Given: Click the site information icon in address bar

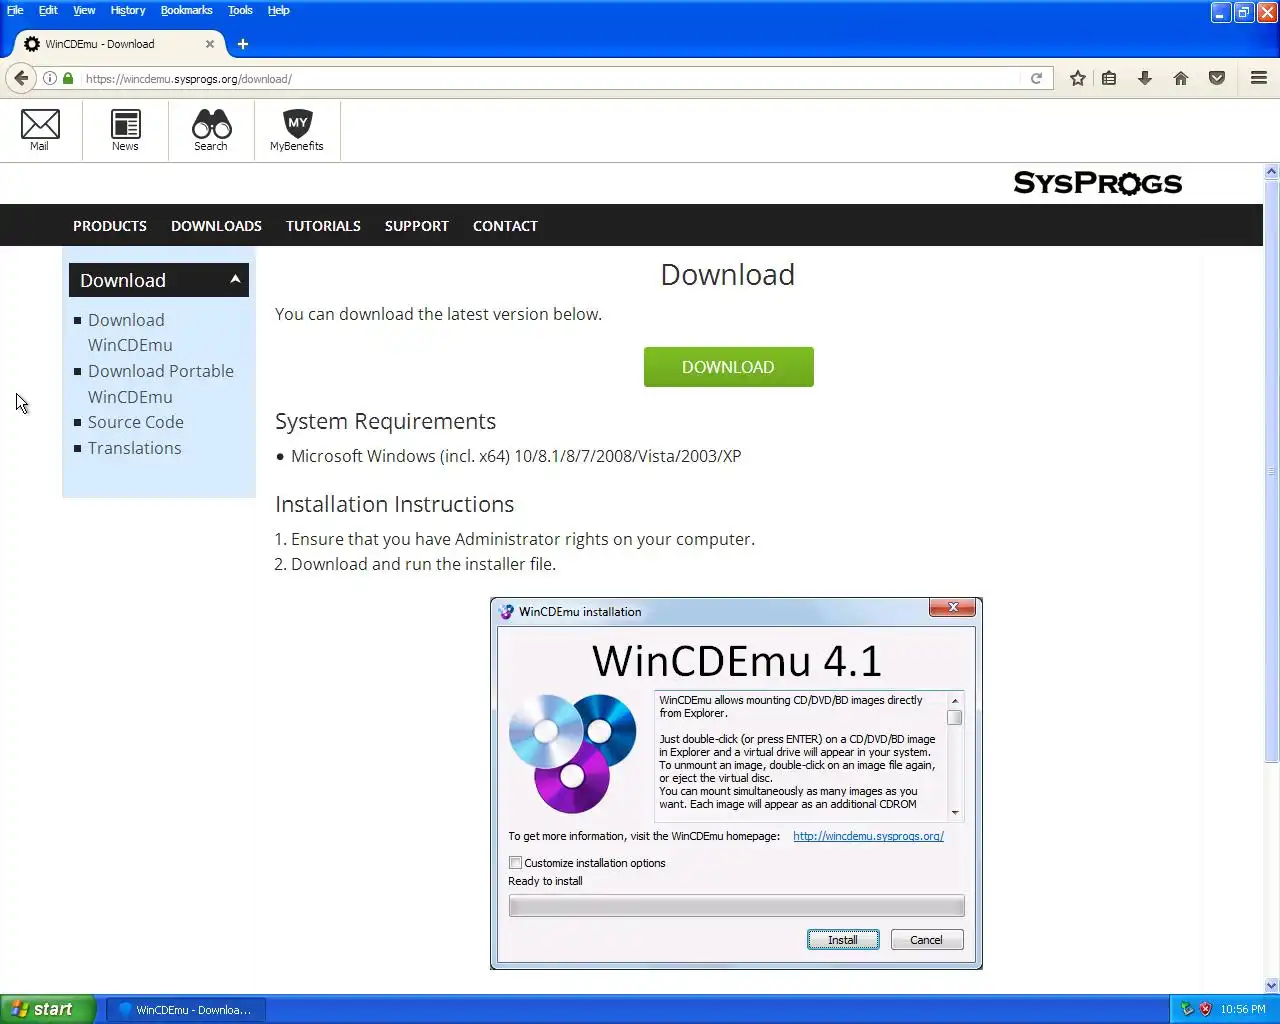Looking at the screenshot, I should [49, 78].
